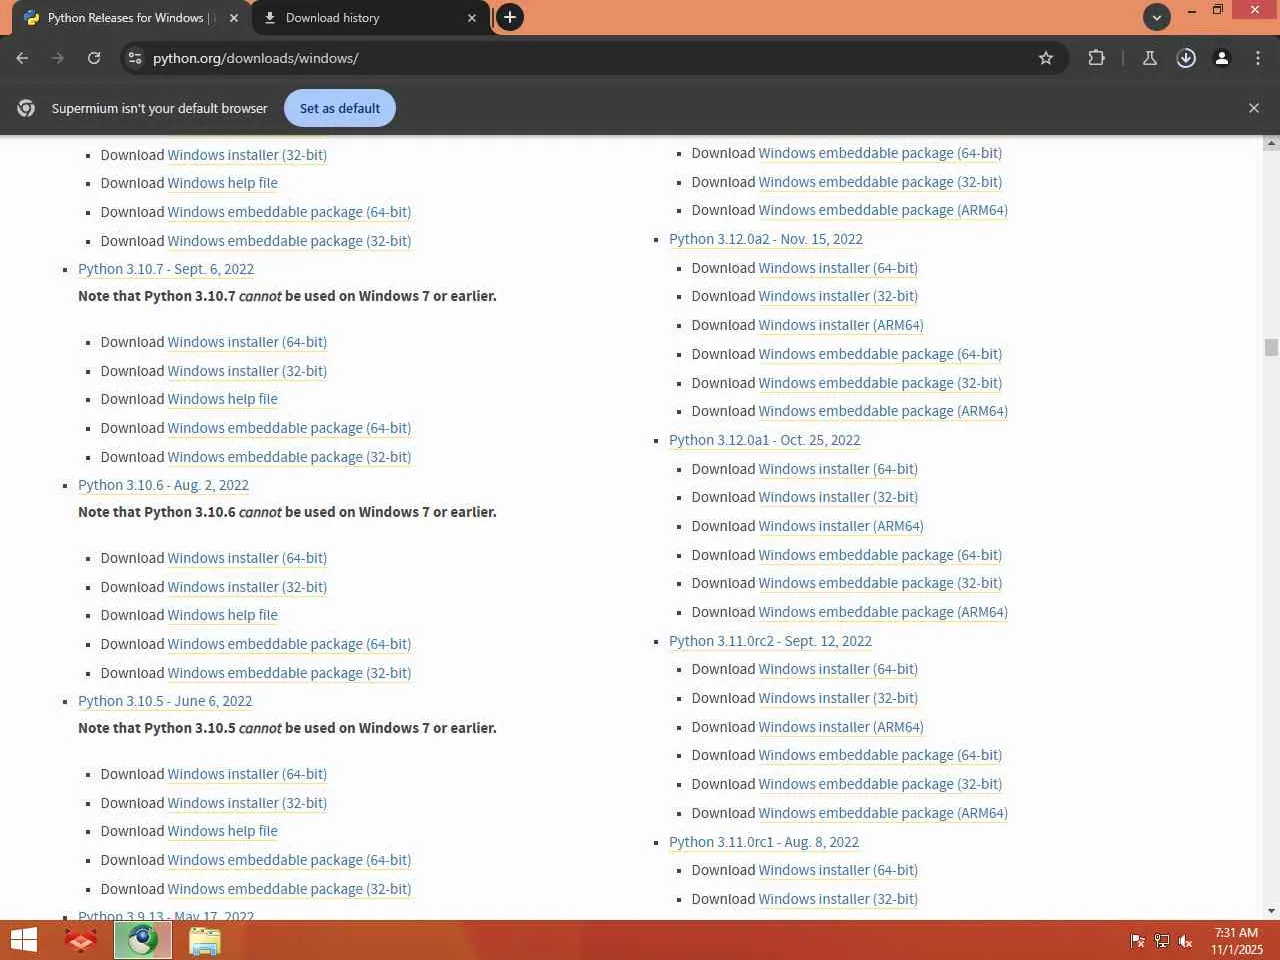
Task: Click the Set as default button
Action: 340,108
